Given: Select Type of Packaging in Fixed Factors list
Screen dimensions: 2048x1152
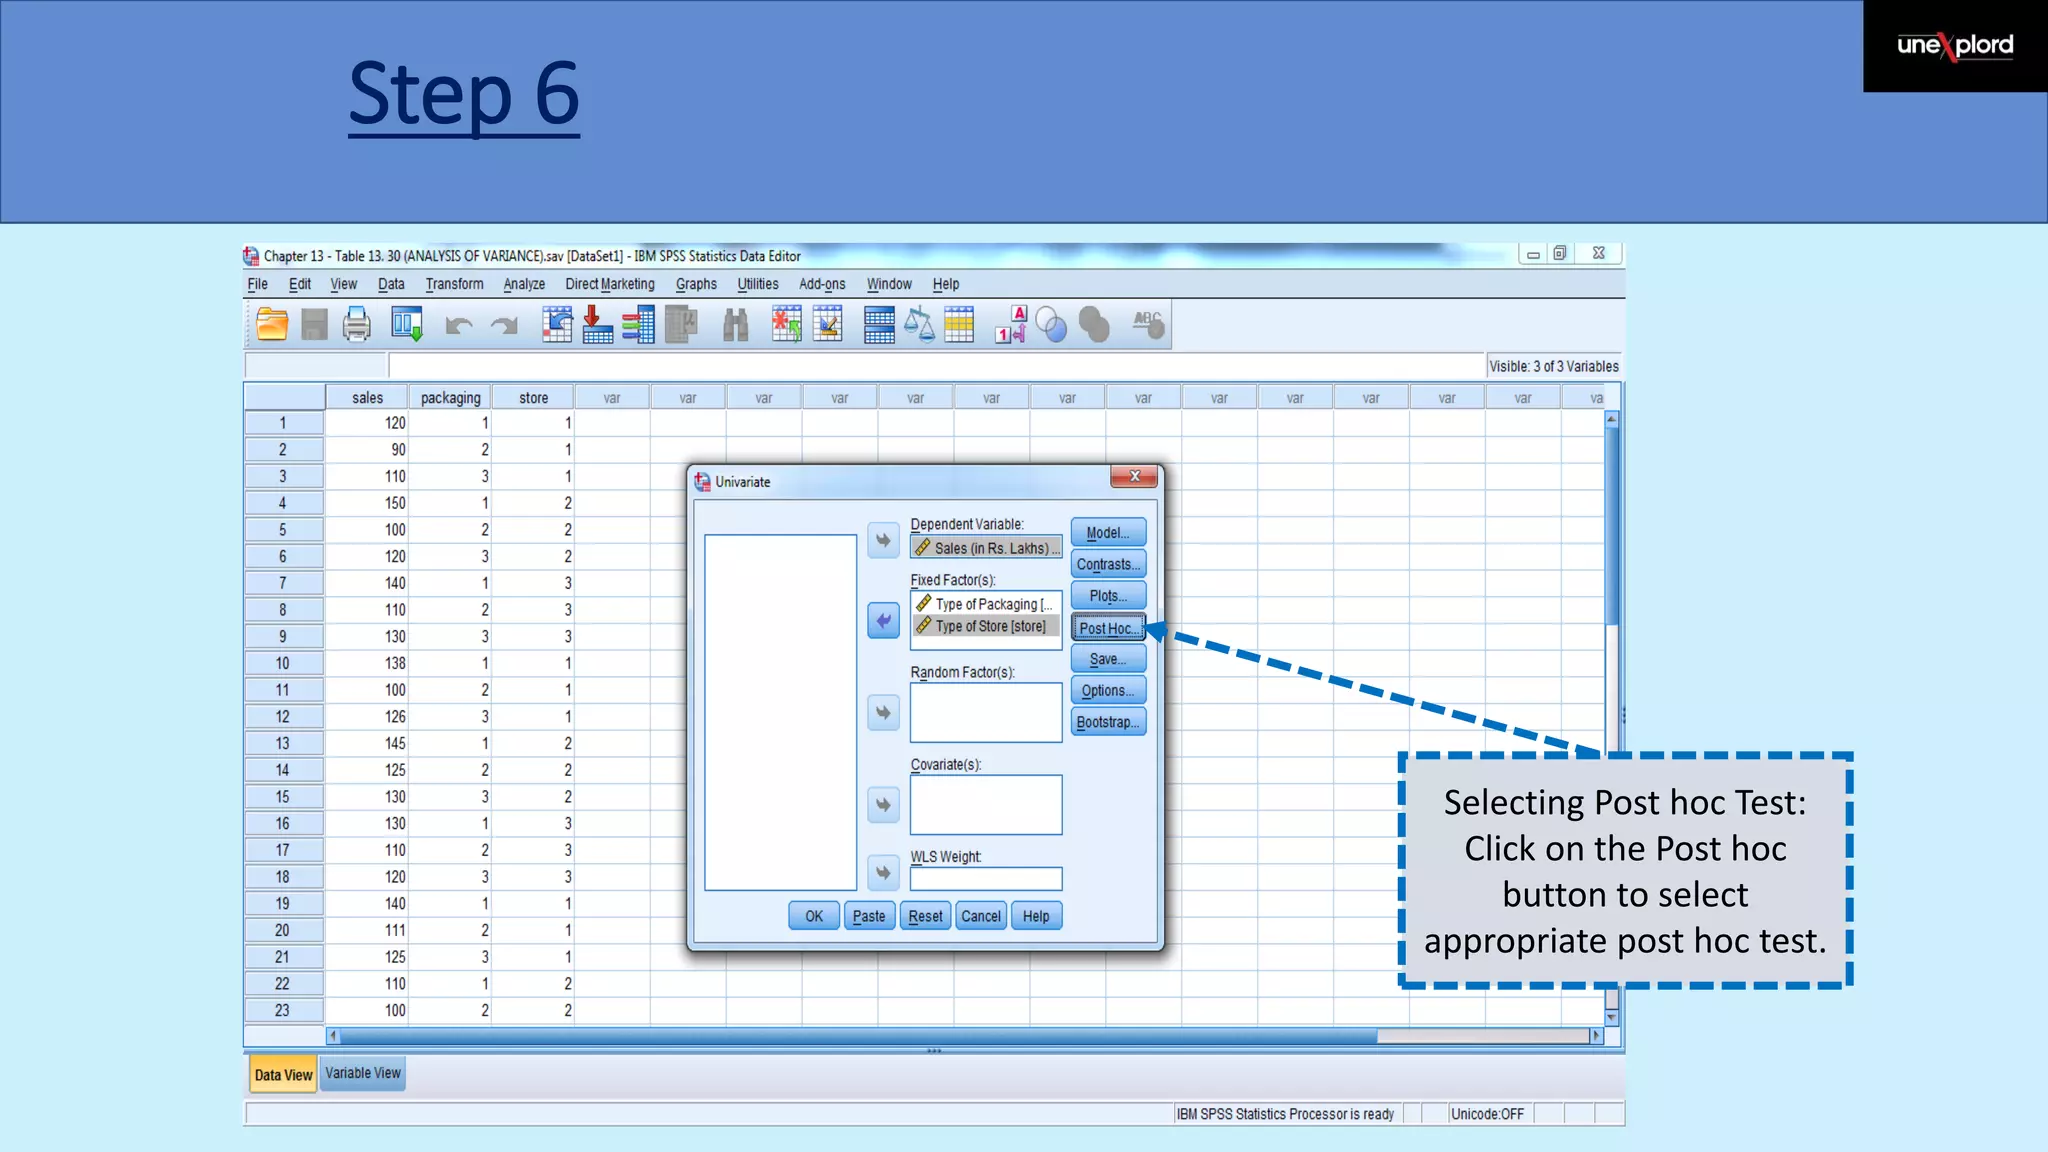Looking at the screenshot, I should point(986,604).
